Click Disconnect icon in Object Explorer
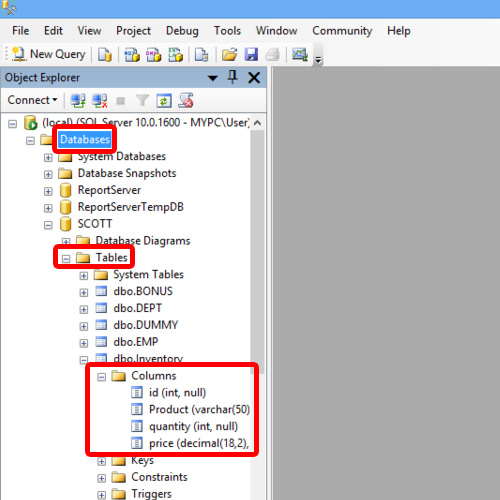 point(100,100)
